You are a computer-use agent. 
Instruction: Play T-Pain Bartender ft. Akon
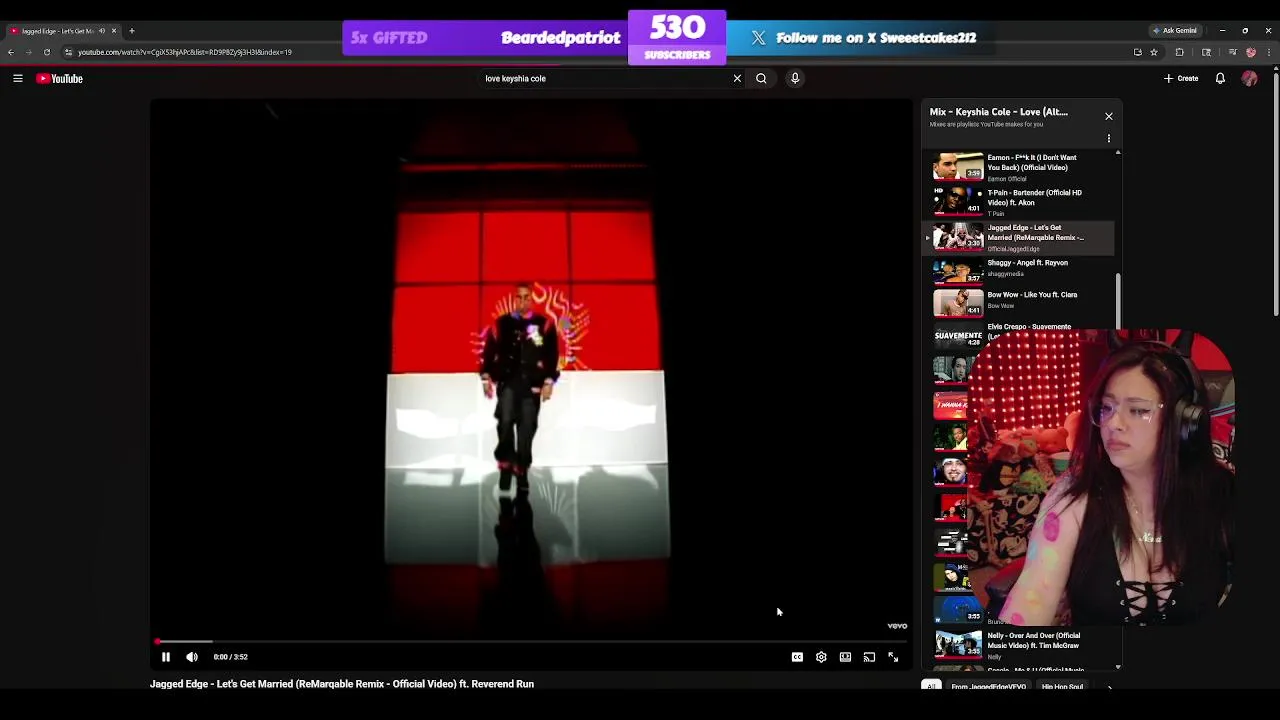point(1018,201)
